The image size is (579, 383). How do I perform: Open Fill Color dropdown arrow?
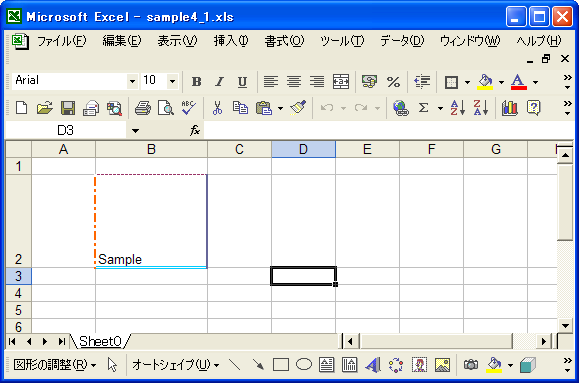(x=501, y=82)
